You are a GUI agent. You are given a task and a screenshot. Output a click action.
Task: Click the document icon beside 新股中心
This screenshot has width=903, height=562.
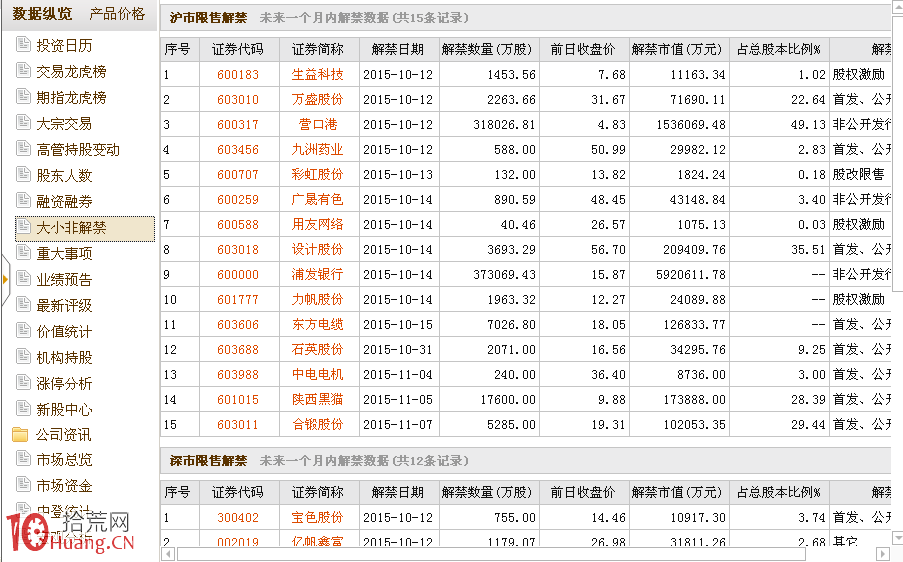pyautogui.click(x=23, y=408)
